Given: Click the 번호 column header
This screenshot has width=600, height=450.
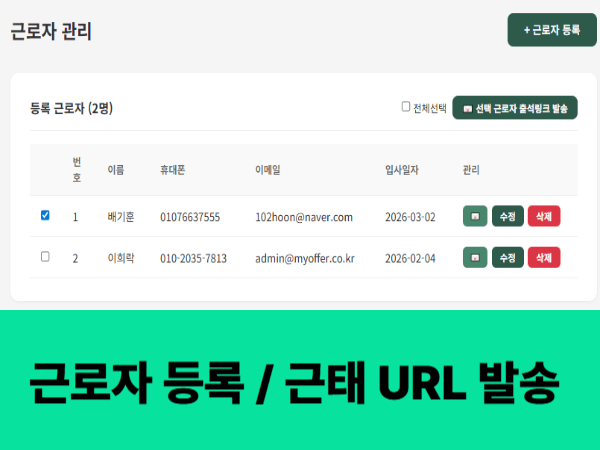Looking at the screenshot, I should tap(77, 170).
